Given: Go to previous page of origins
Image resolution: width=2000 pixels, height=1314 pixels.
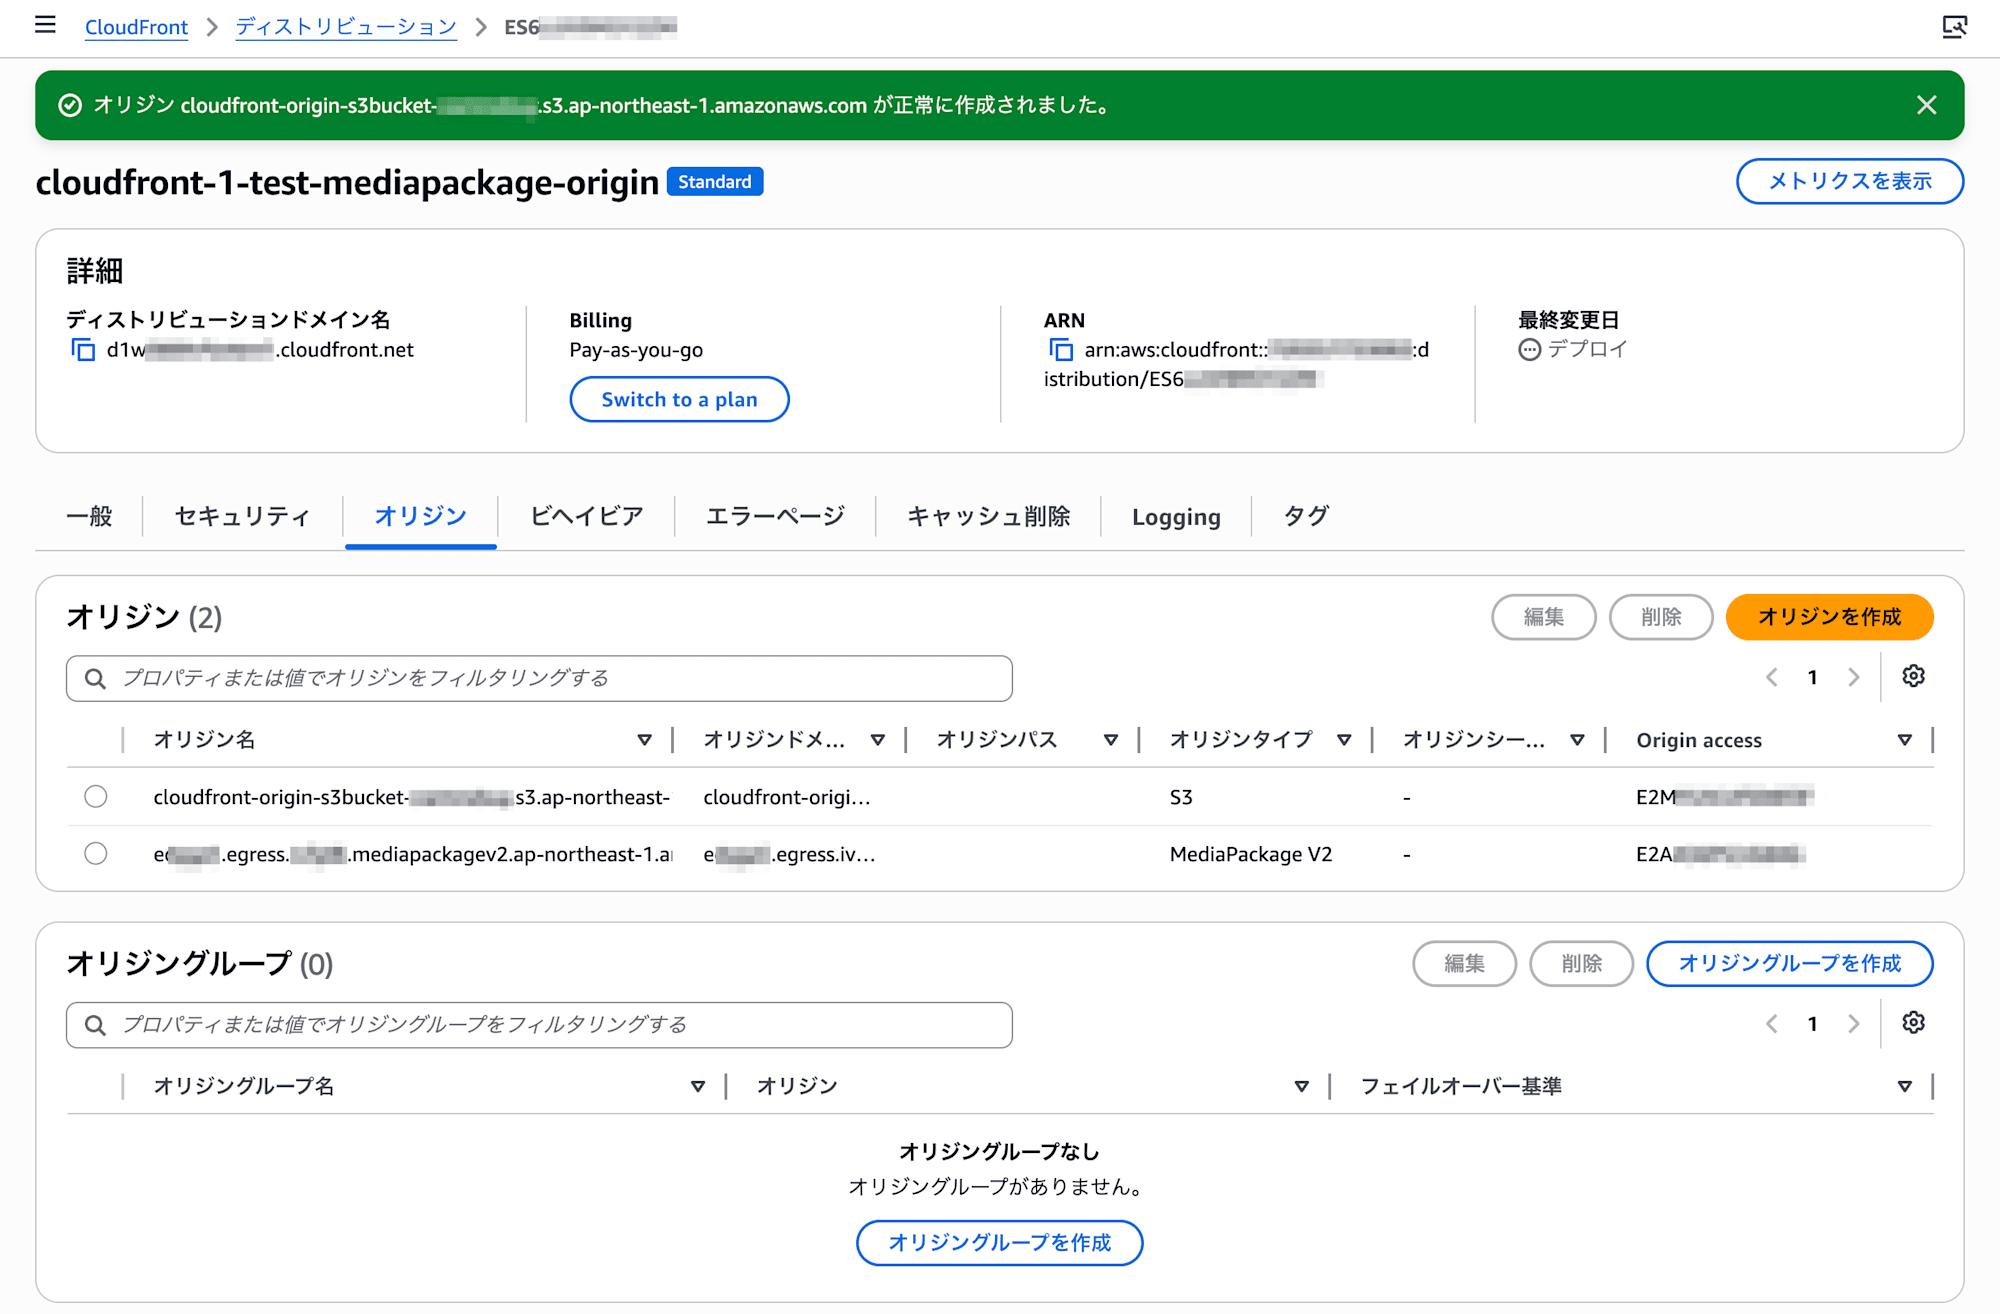Looking at the screenshot, I should (x=1771, y=677).
